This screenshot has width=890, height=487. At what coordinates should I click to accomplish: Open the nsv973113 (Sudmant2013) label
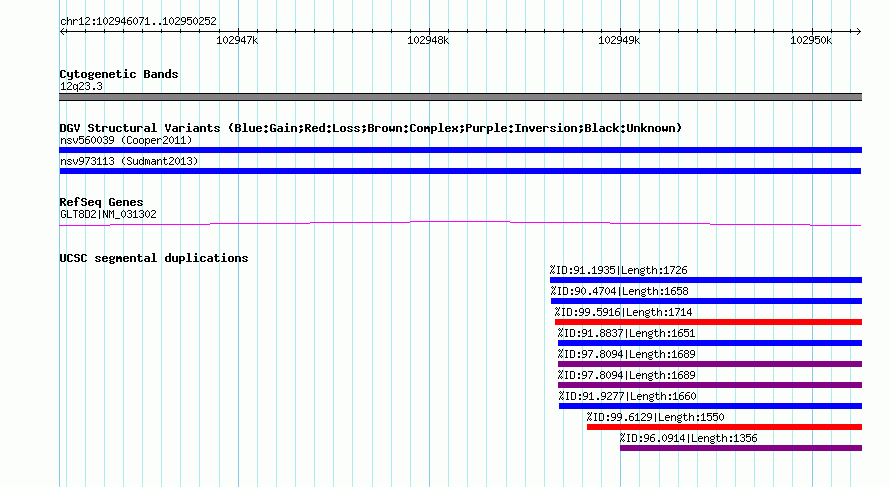(x=129, y=161)
